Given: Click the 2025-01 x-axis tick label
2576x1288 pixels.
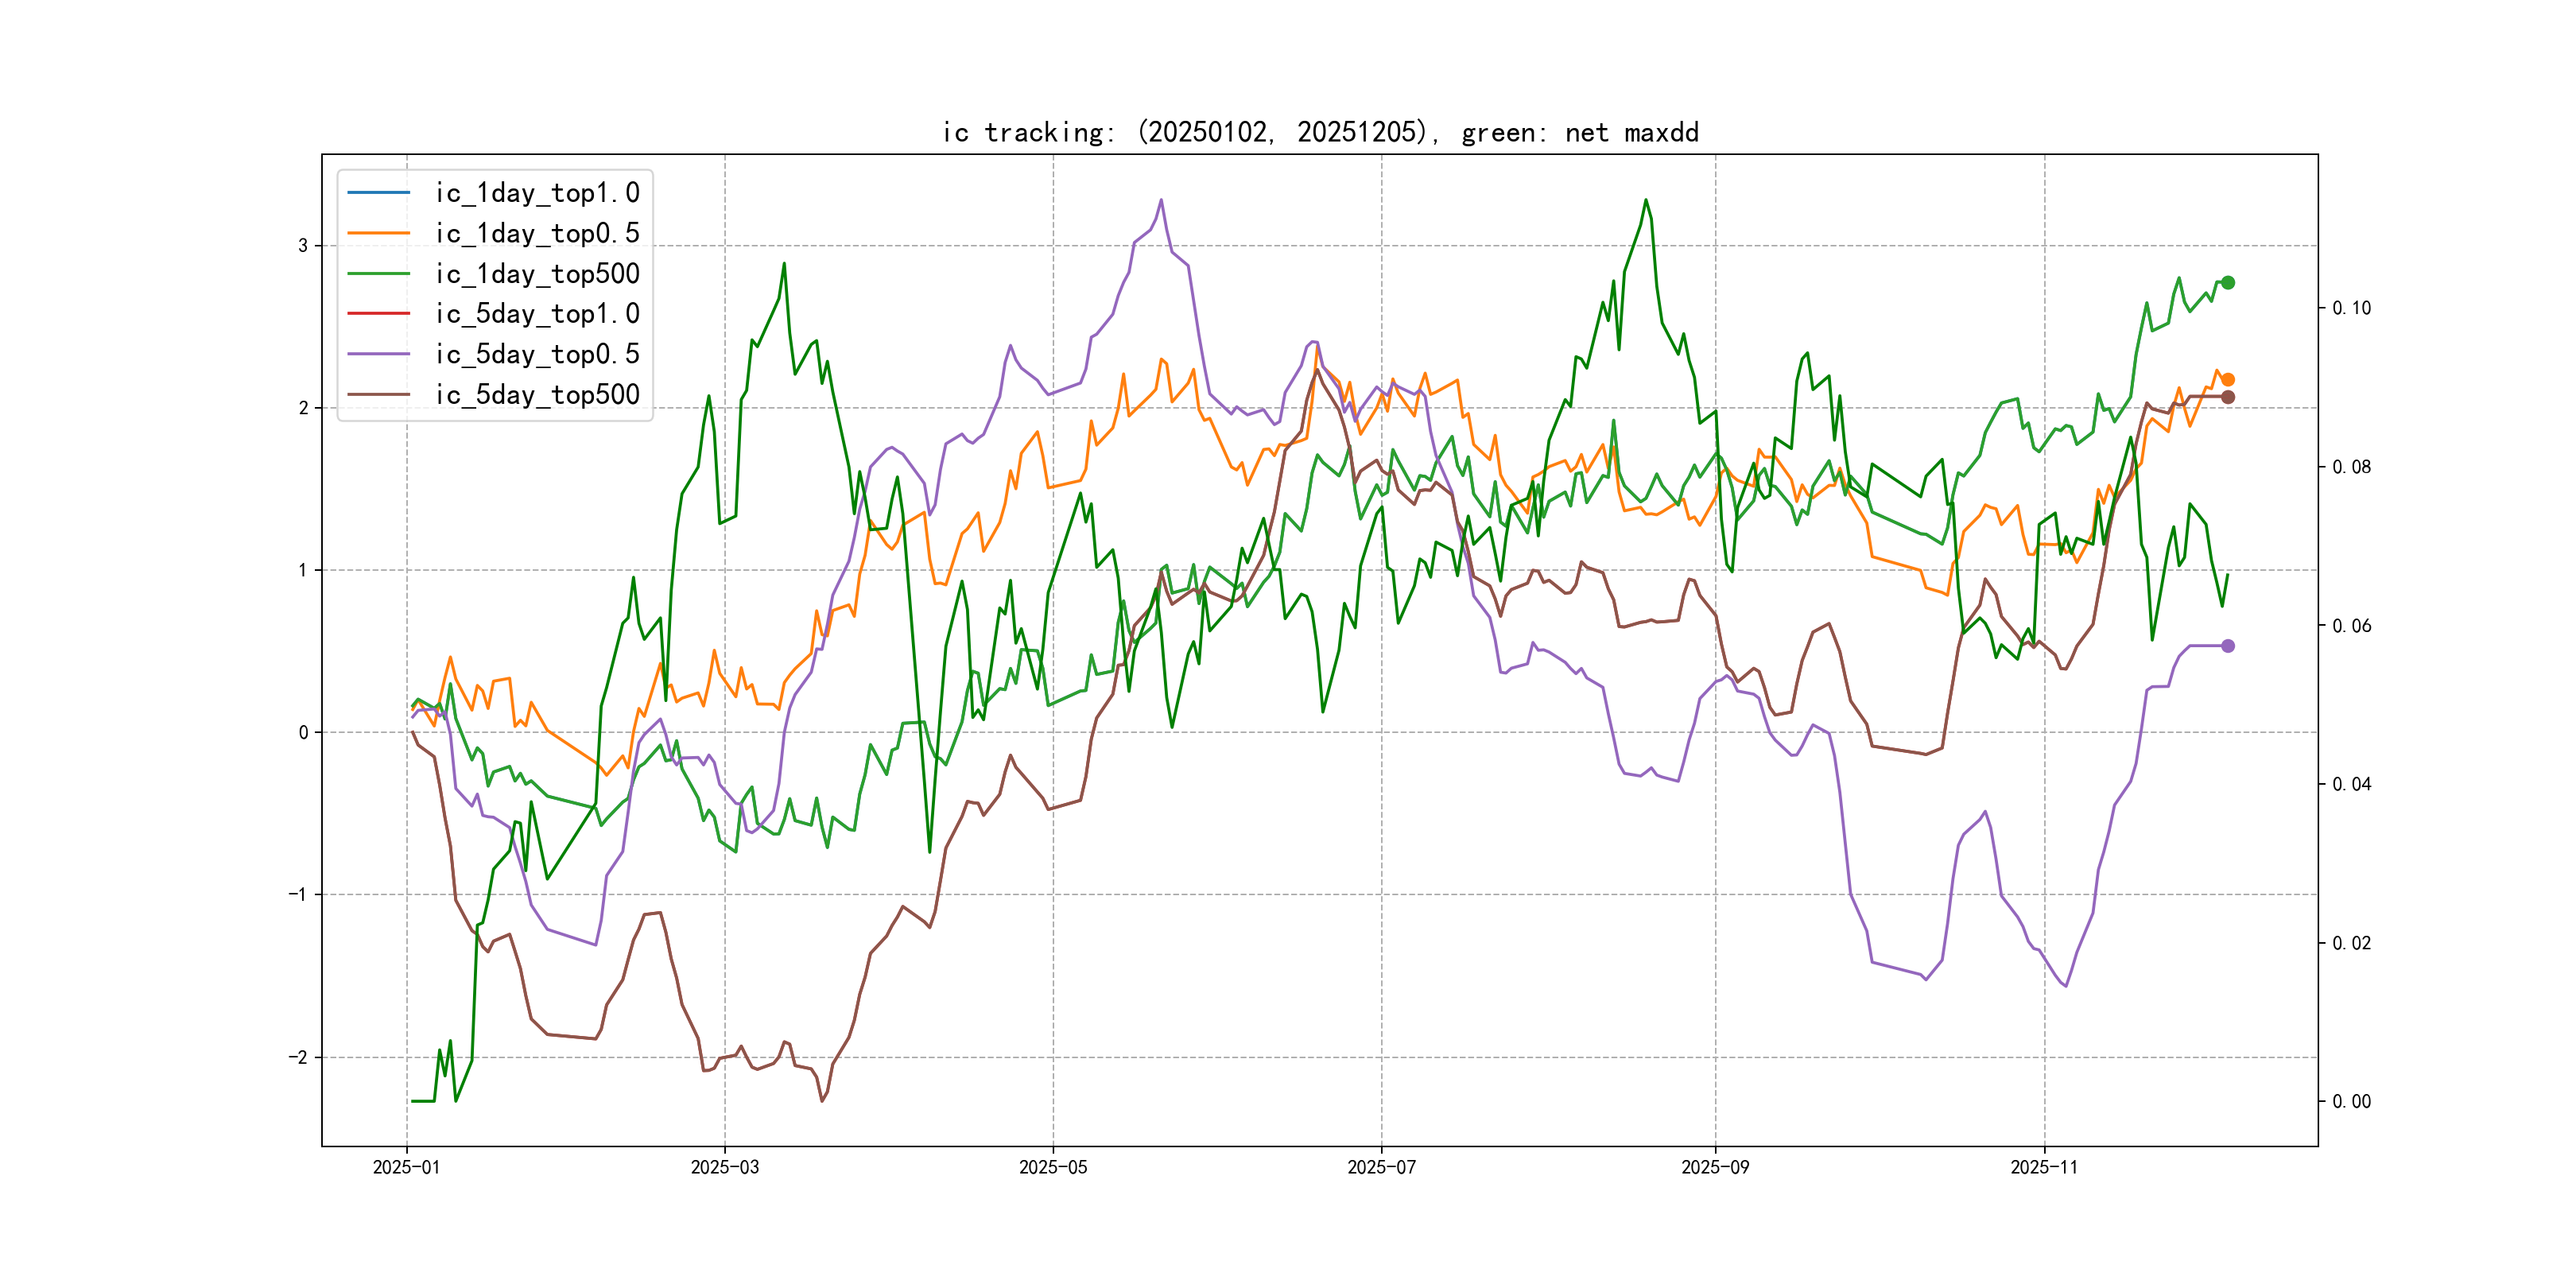Looking at the screenshot, I should pos(406,1167).
